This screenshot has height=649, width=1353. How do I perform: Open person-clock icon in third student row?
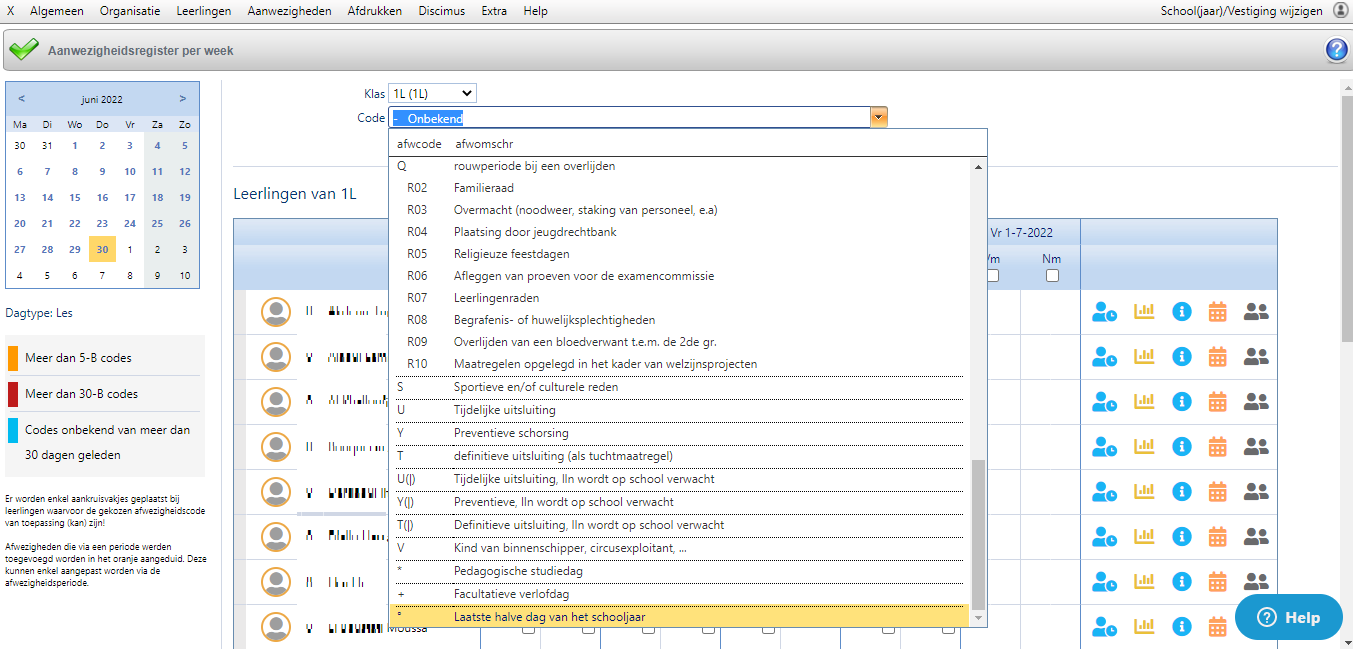pos(1105,402)
